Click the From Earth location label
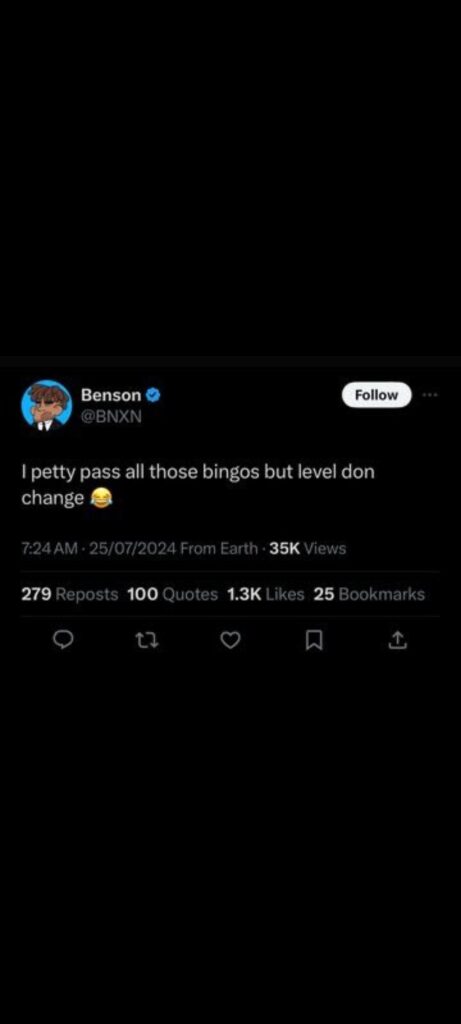Image resolution: width=461 pixels, height=1024 pixels. (219, 549)
